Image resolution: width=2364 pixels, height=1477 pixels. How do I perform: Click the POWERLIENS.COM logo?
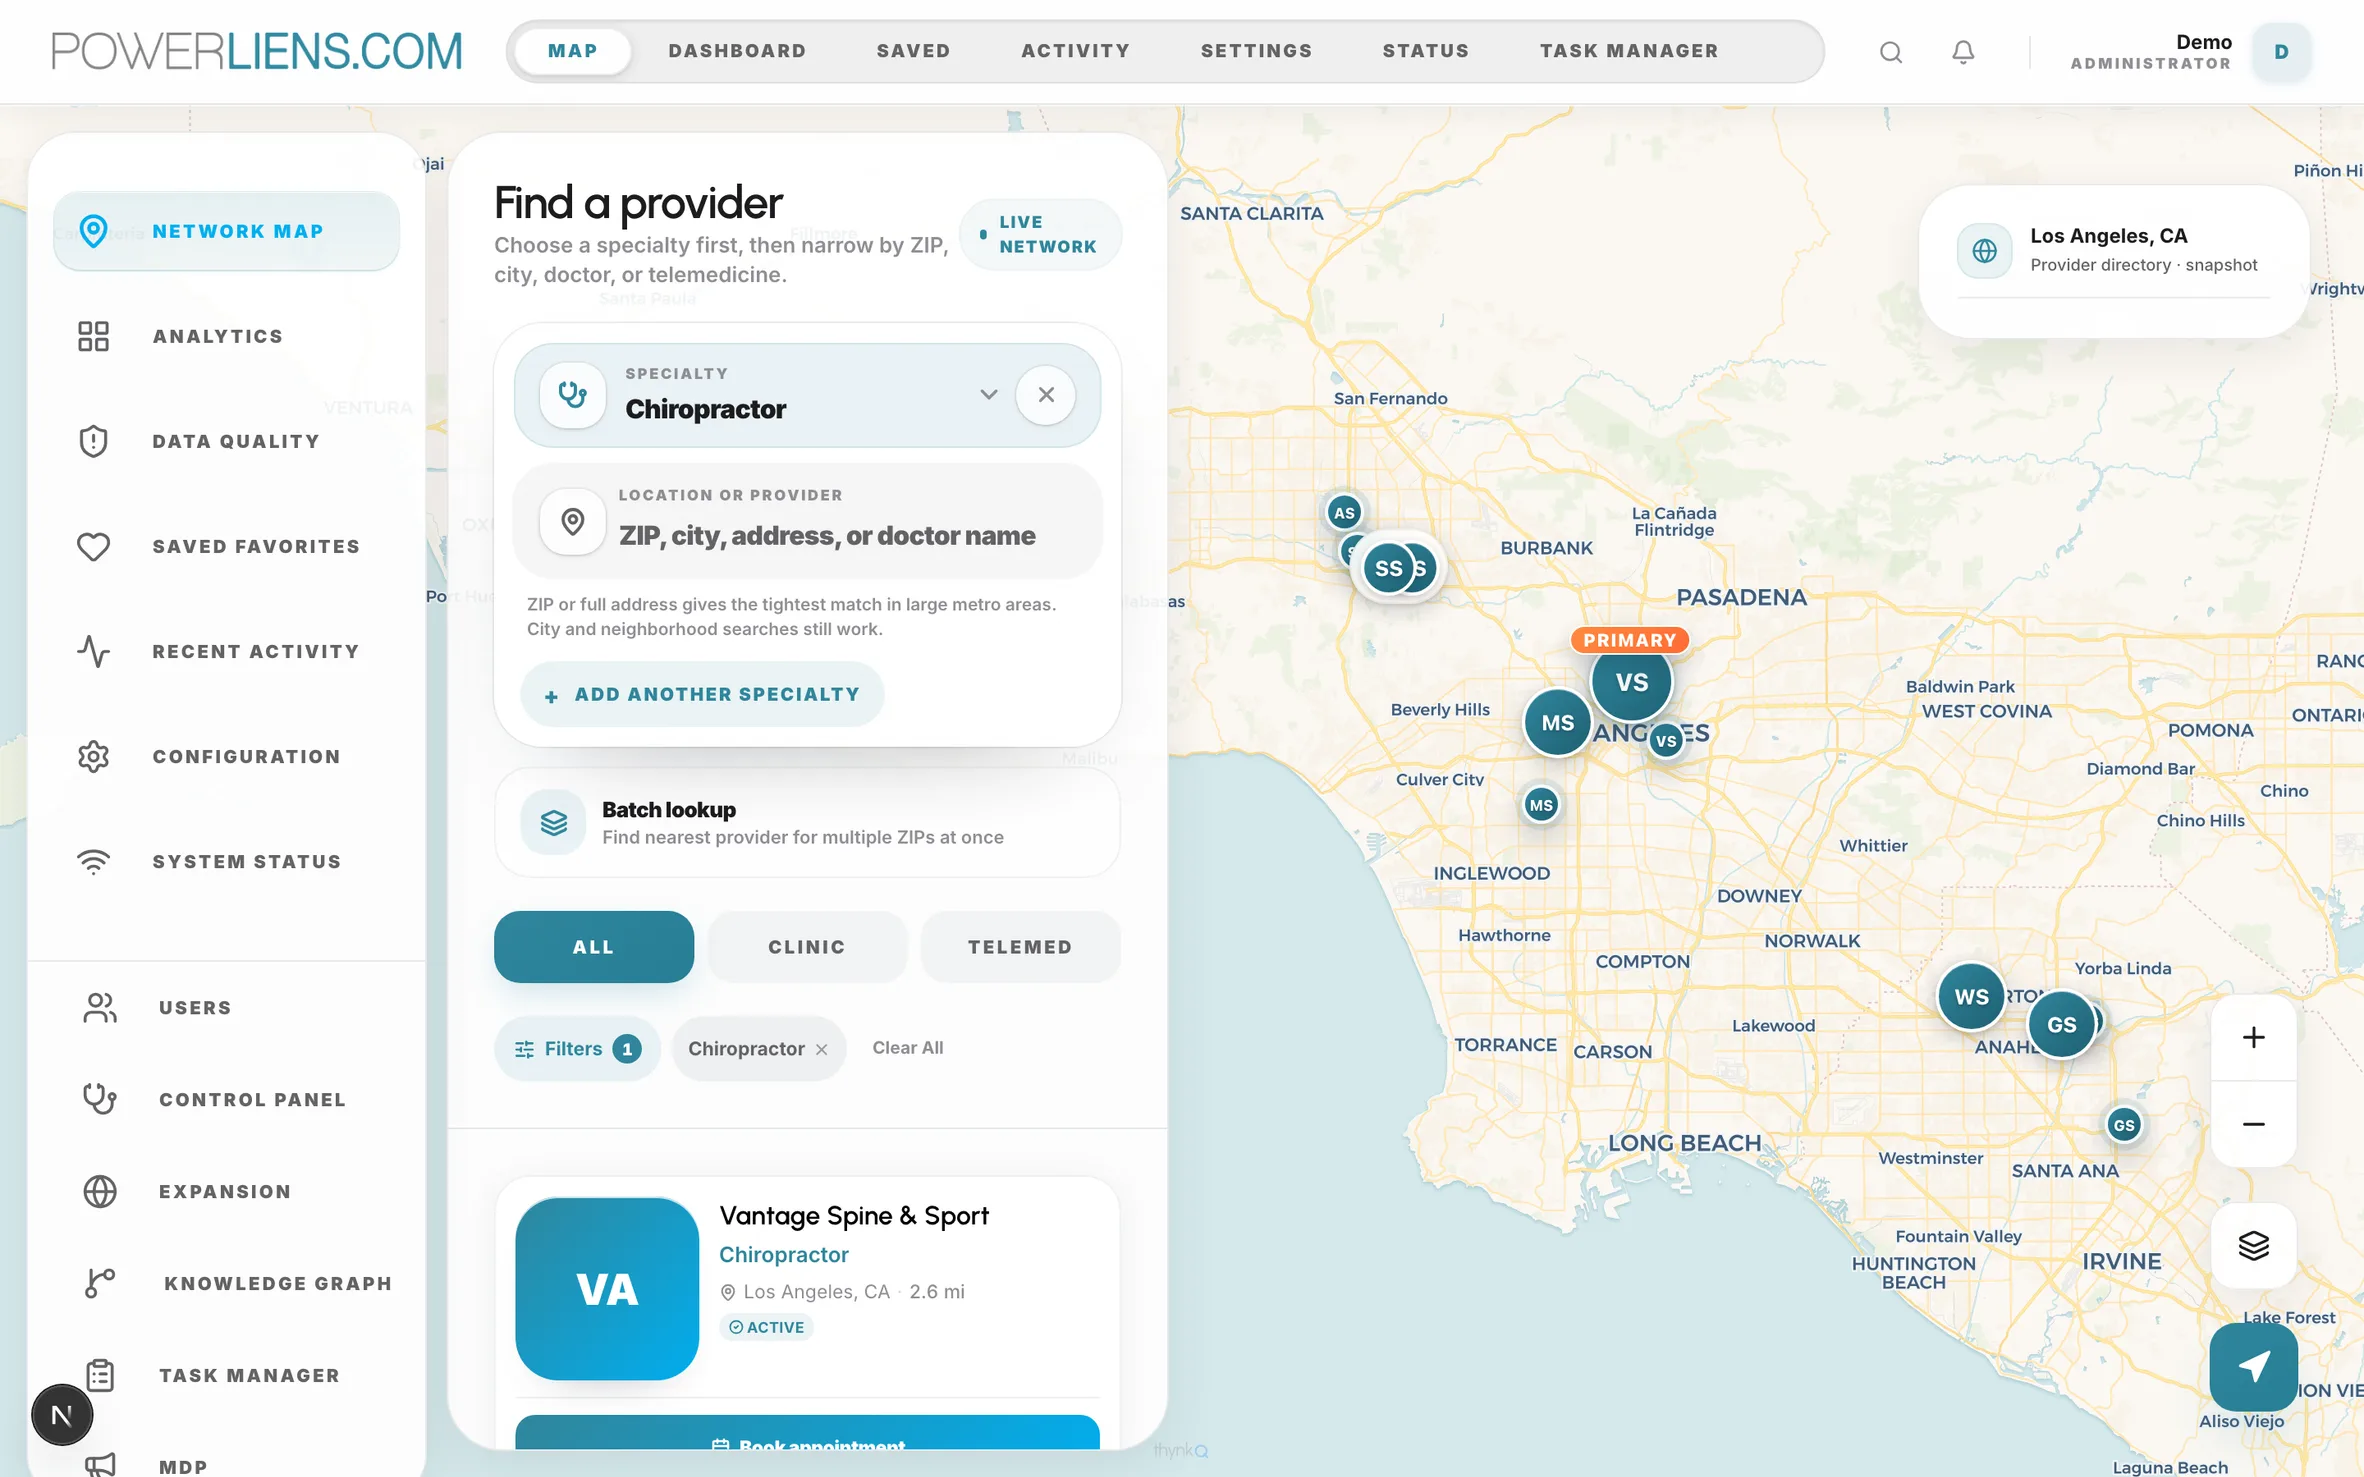[257, 51]
